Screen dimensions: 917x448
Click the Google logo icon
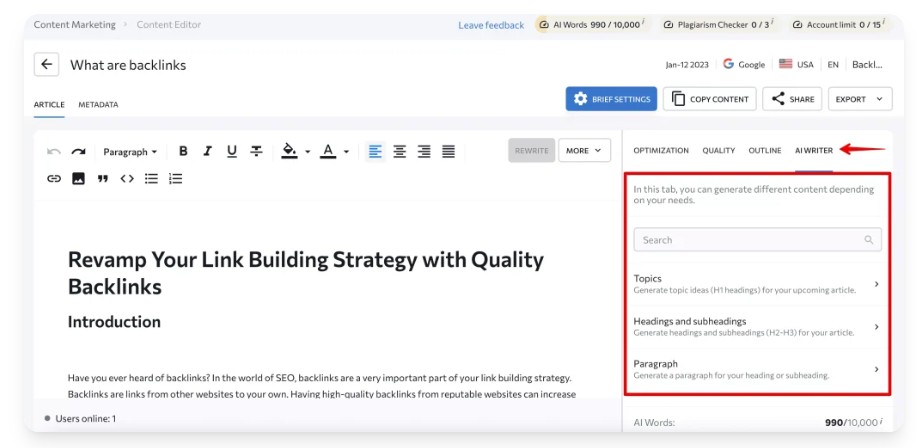tap(728, 64)
